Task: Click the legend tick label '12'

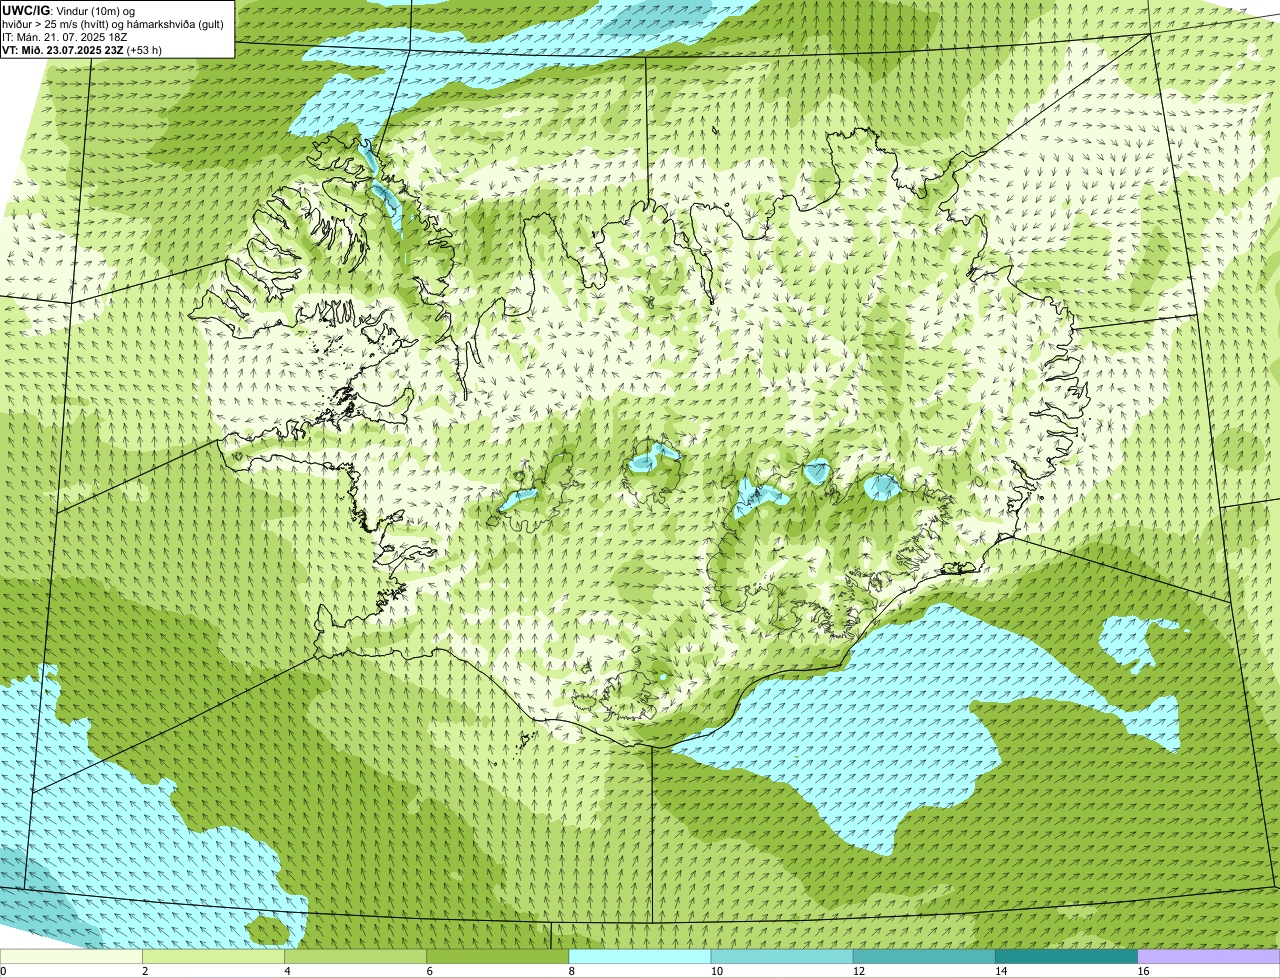Action: pyautogui.click(x=858, y=971)
